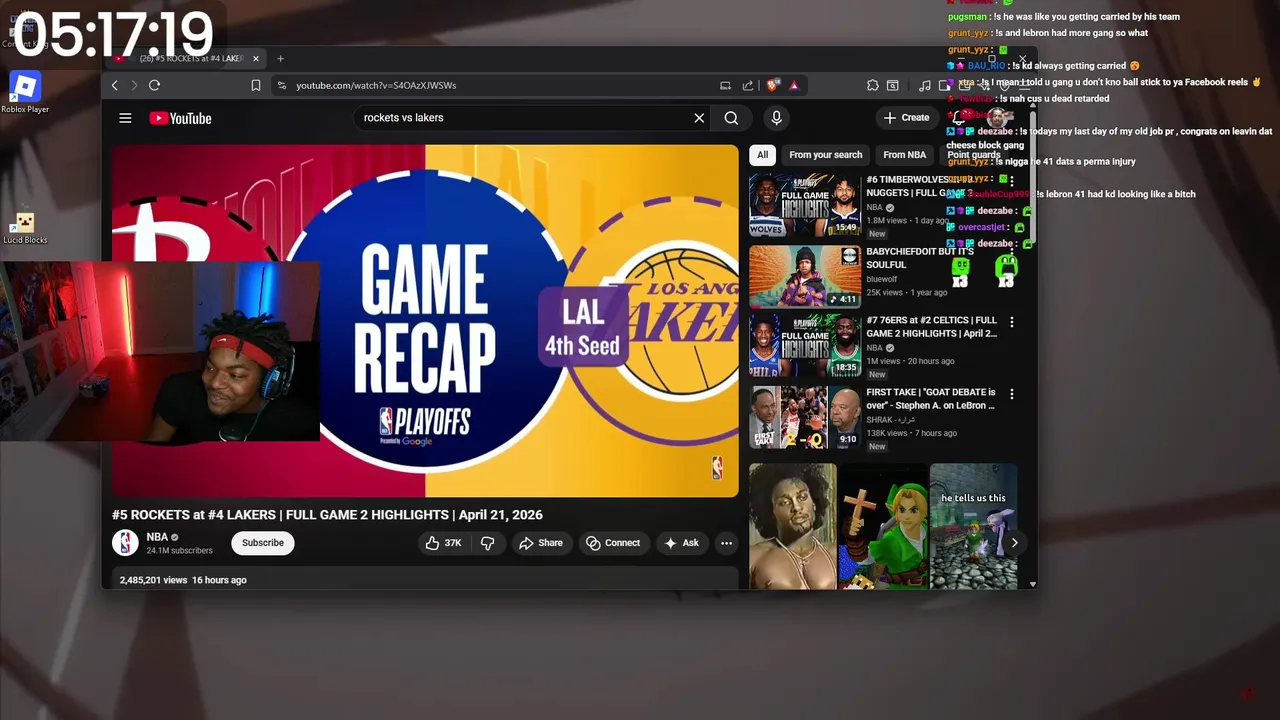Viewport: 1280px width, 720px height.
Task: Close the '#5 ROCKETS at #4 LAKERS' tab
Action: point(255,58)
